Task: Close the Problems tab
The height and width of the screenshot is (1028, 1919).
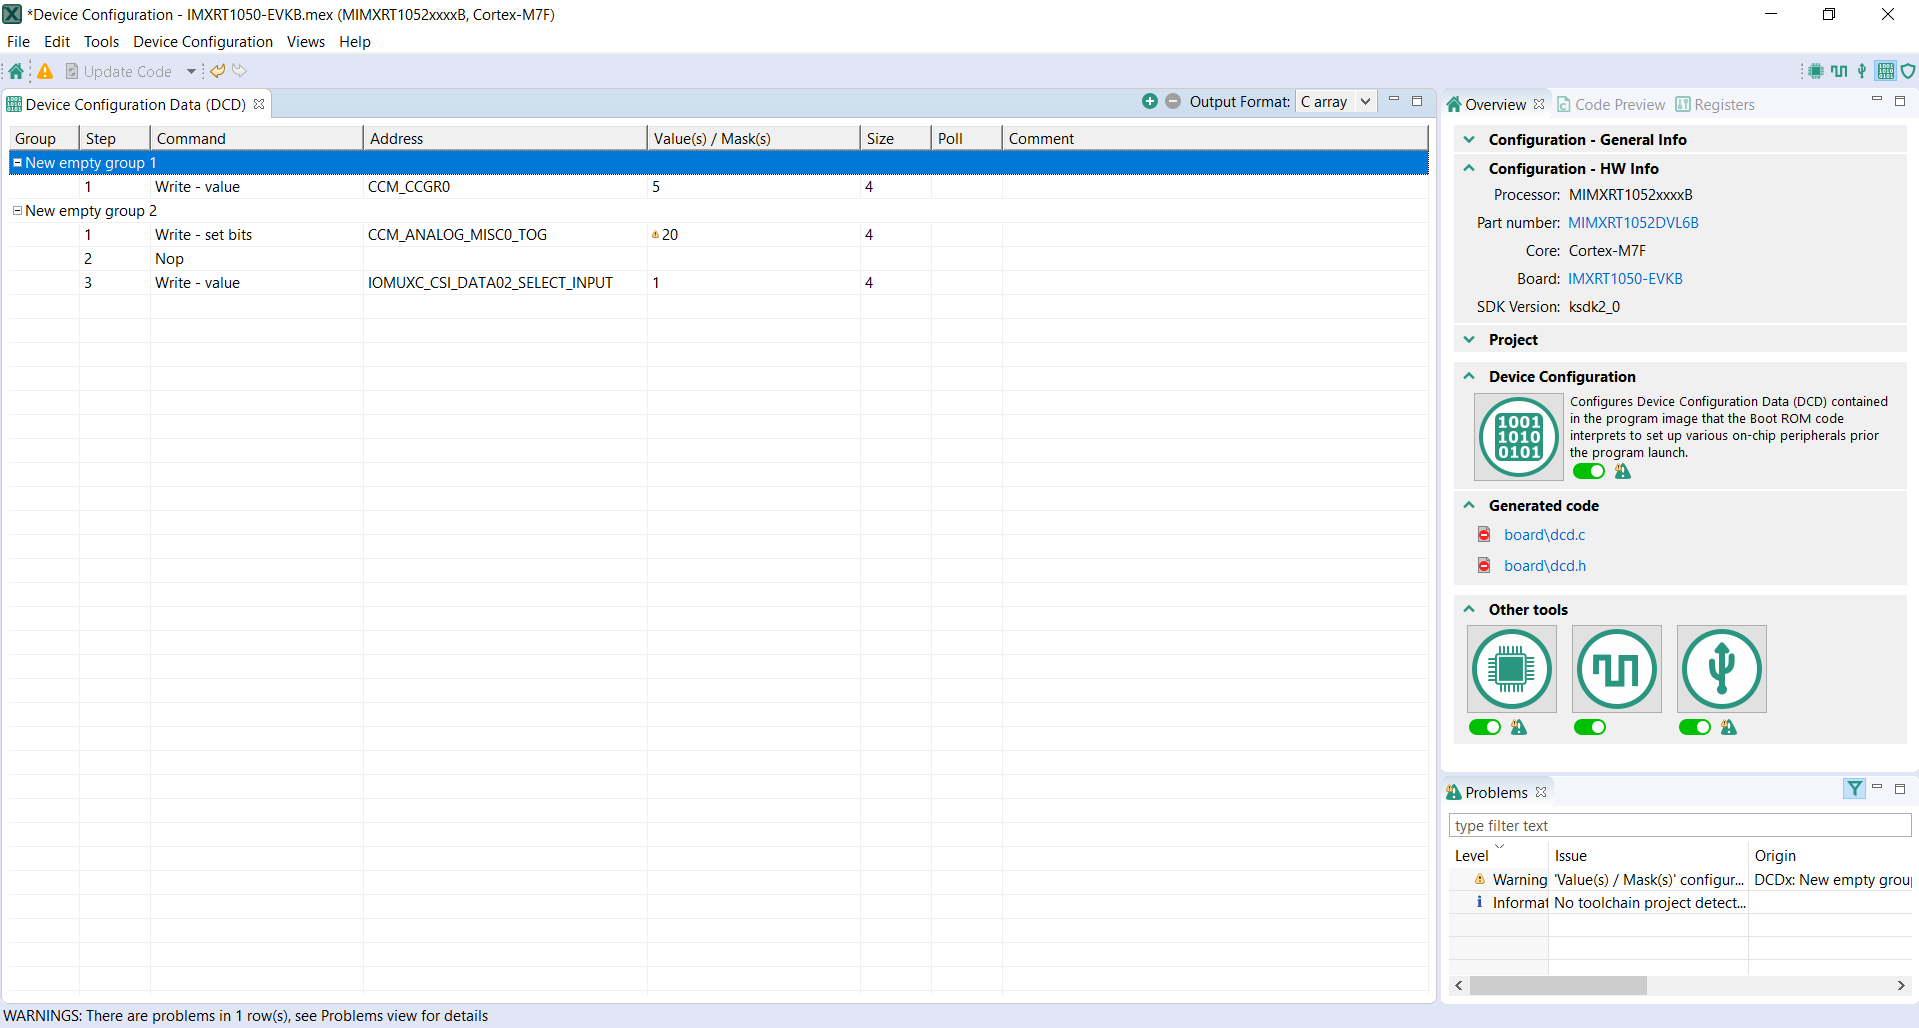Action: 1541,792
